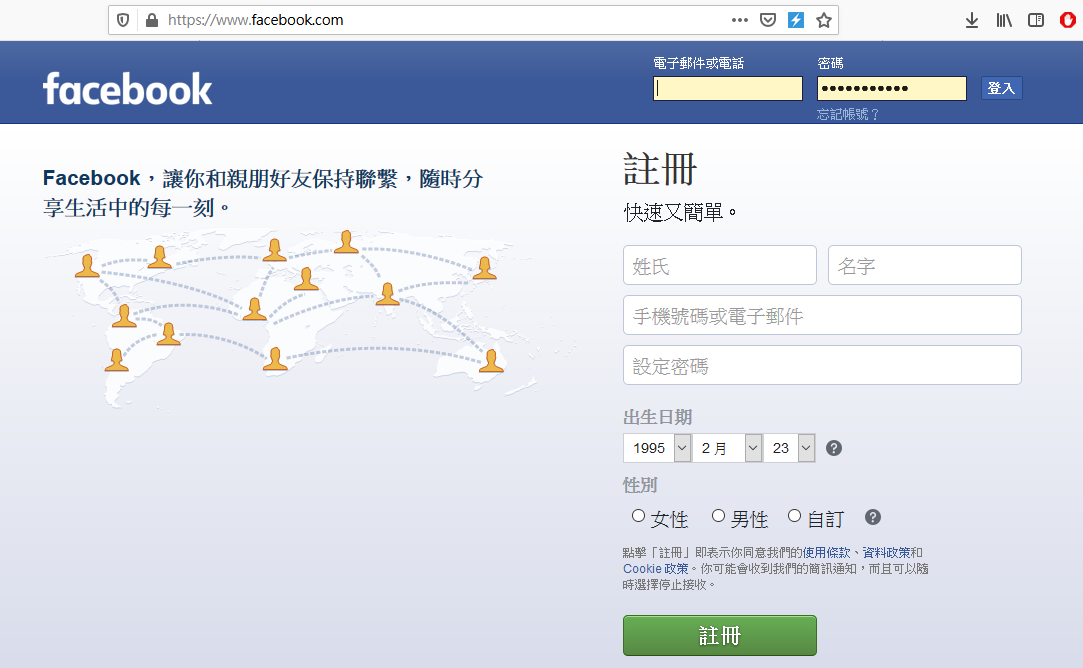The image size is (1083, 668).
Task: Focus the 電子郵件或電話 login field
Action: 728,88
